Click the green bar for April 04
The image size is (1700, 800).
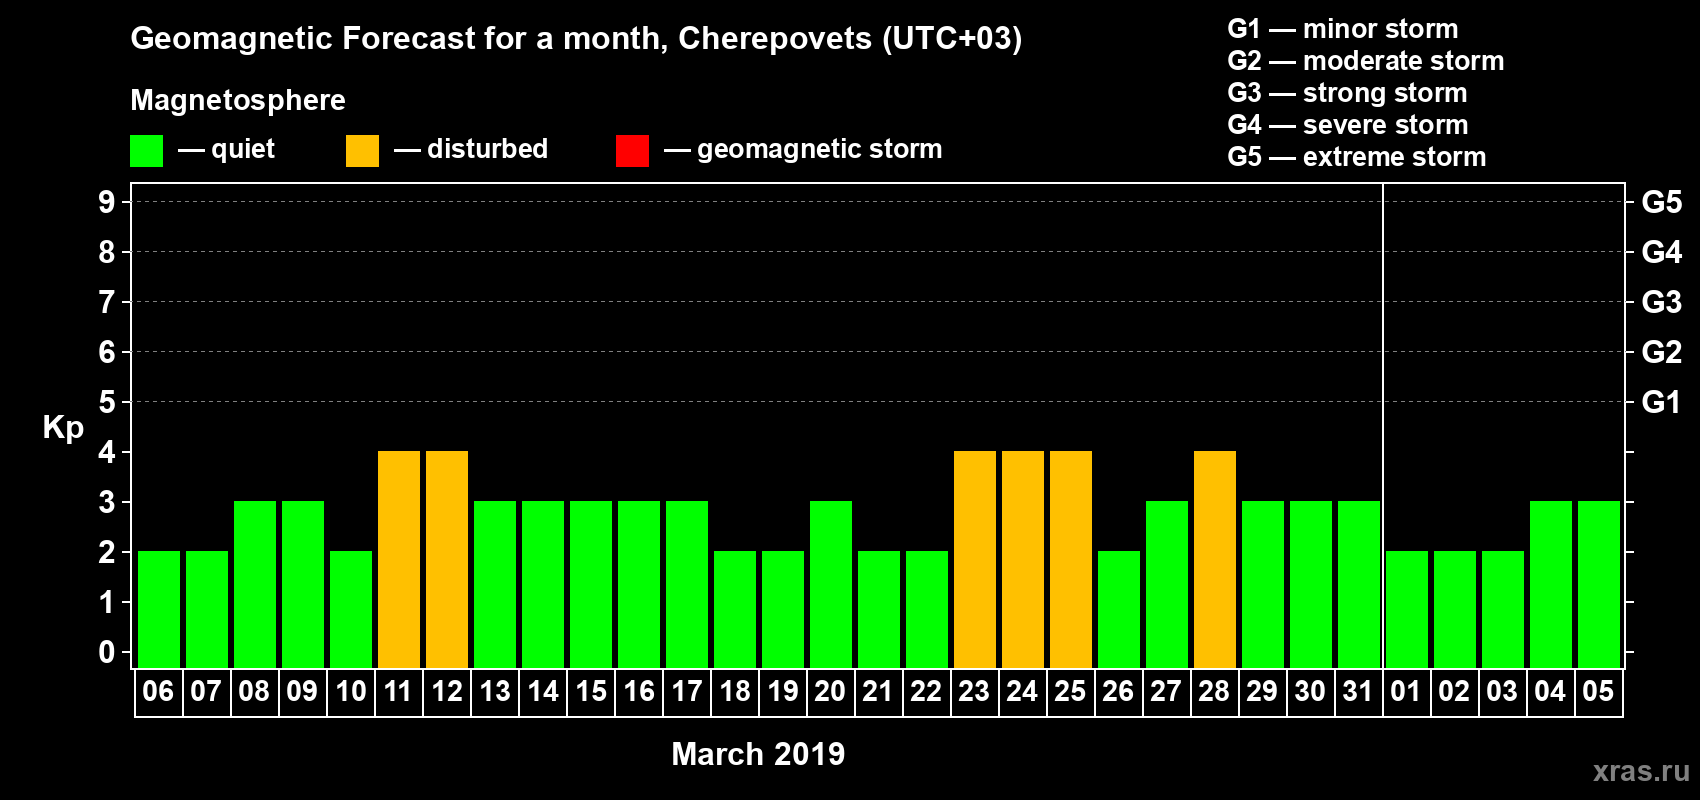1551,584
